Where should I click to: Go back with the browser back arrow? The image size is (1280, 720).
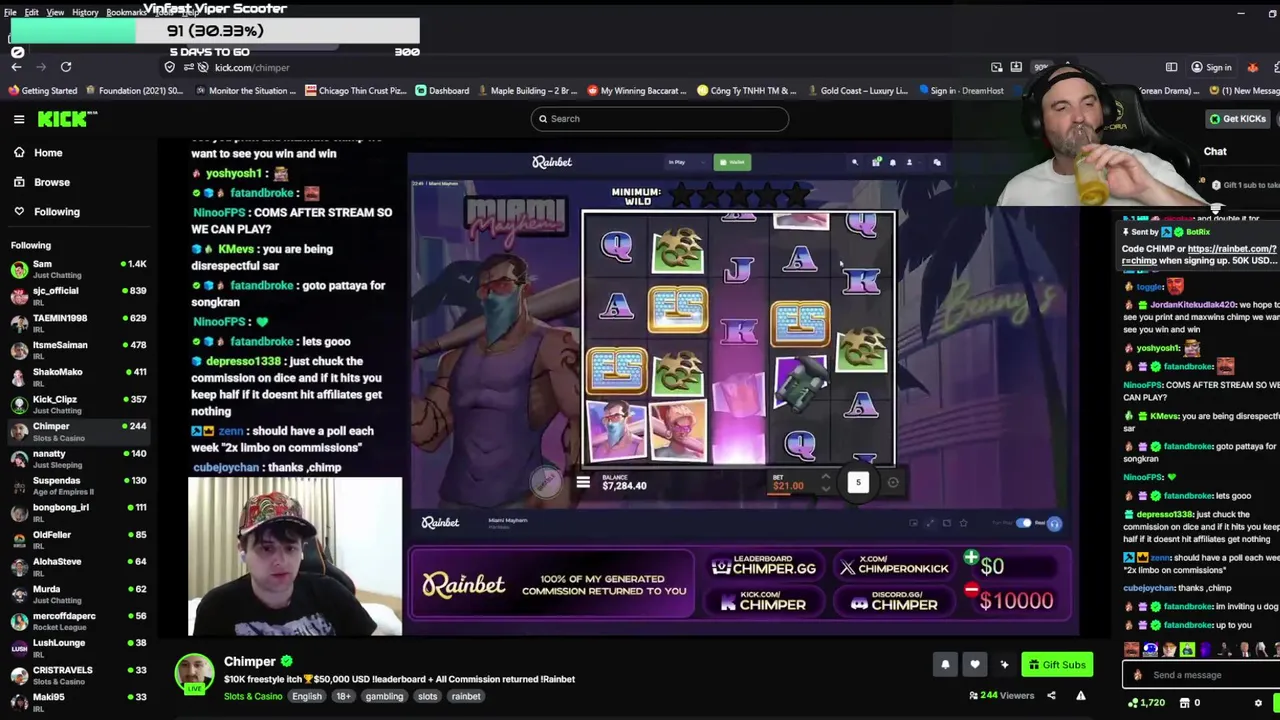pyautogui.click(x=16, y=67)
